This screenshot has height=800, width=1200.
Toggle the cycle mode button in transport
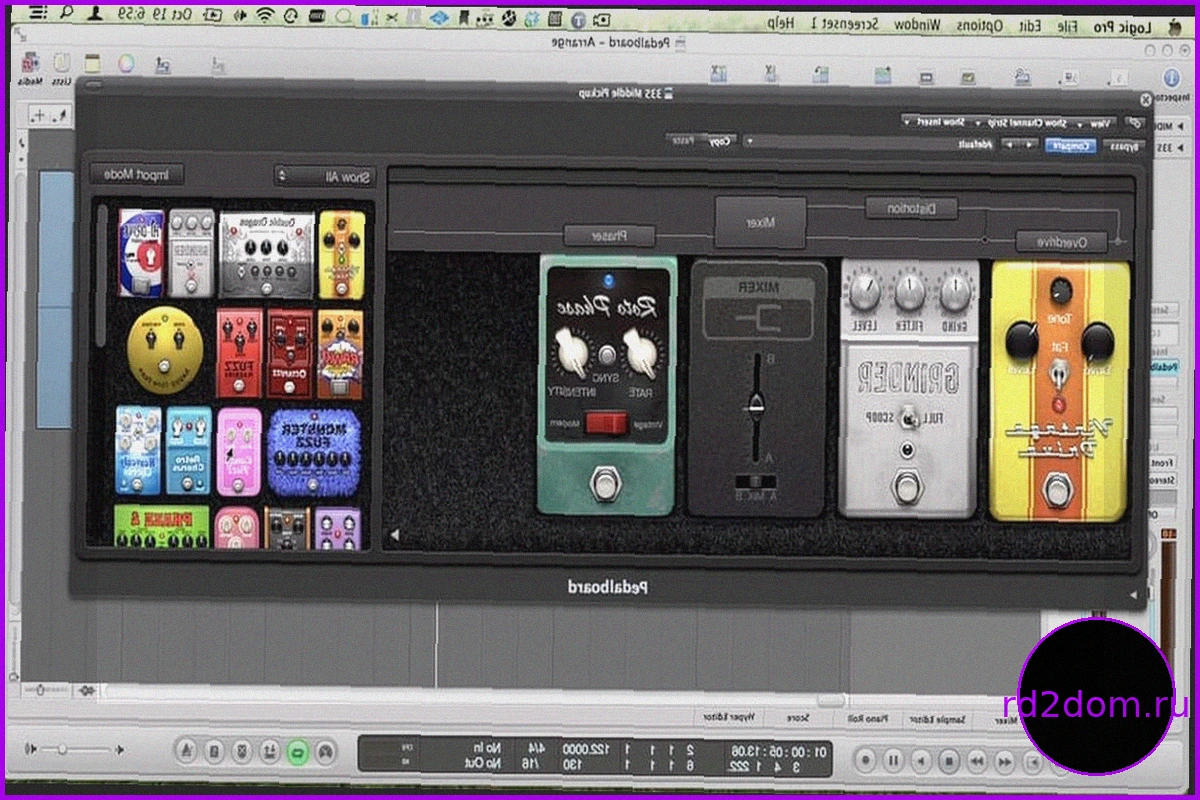point(296,750)
